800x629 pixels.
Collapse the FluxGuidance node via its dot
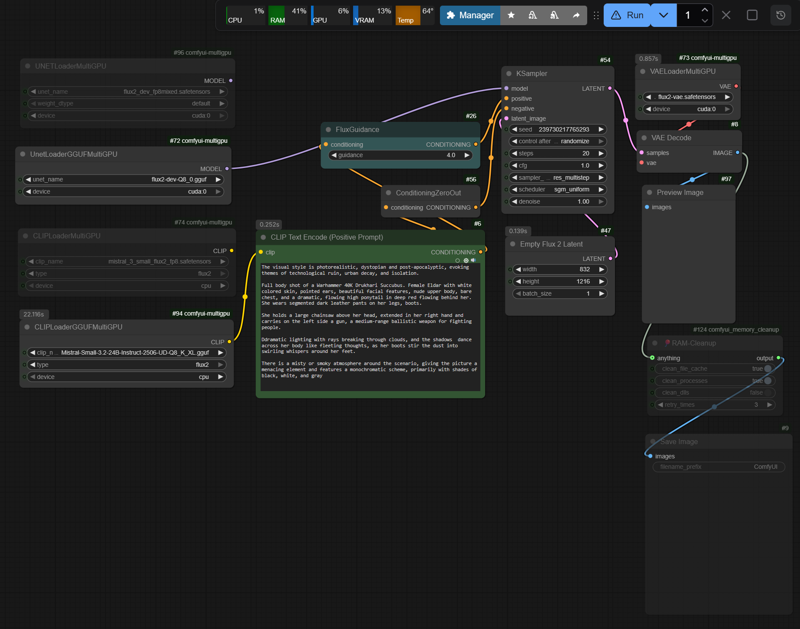pyautogui.click(x=328, y=130)
